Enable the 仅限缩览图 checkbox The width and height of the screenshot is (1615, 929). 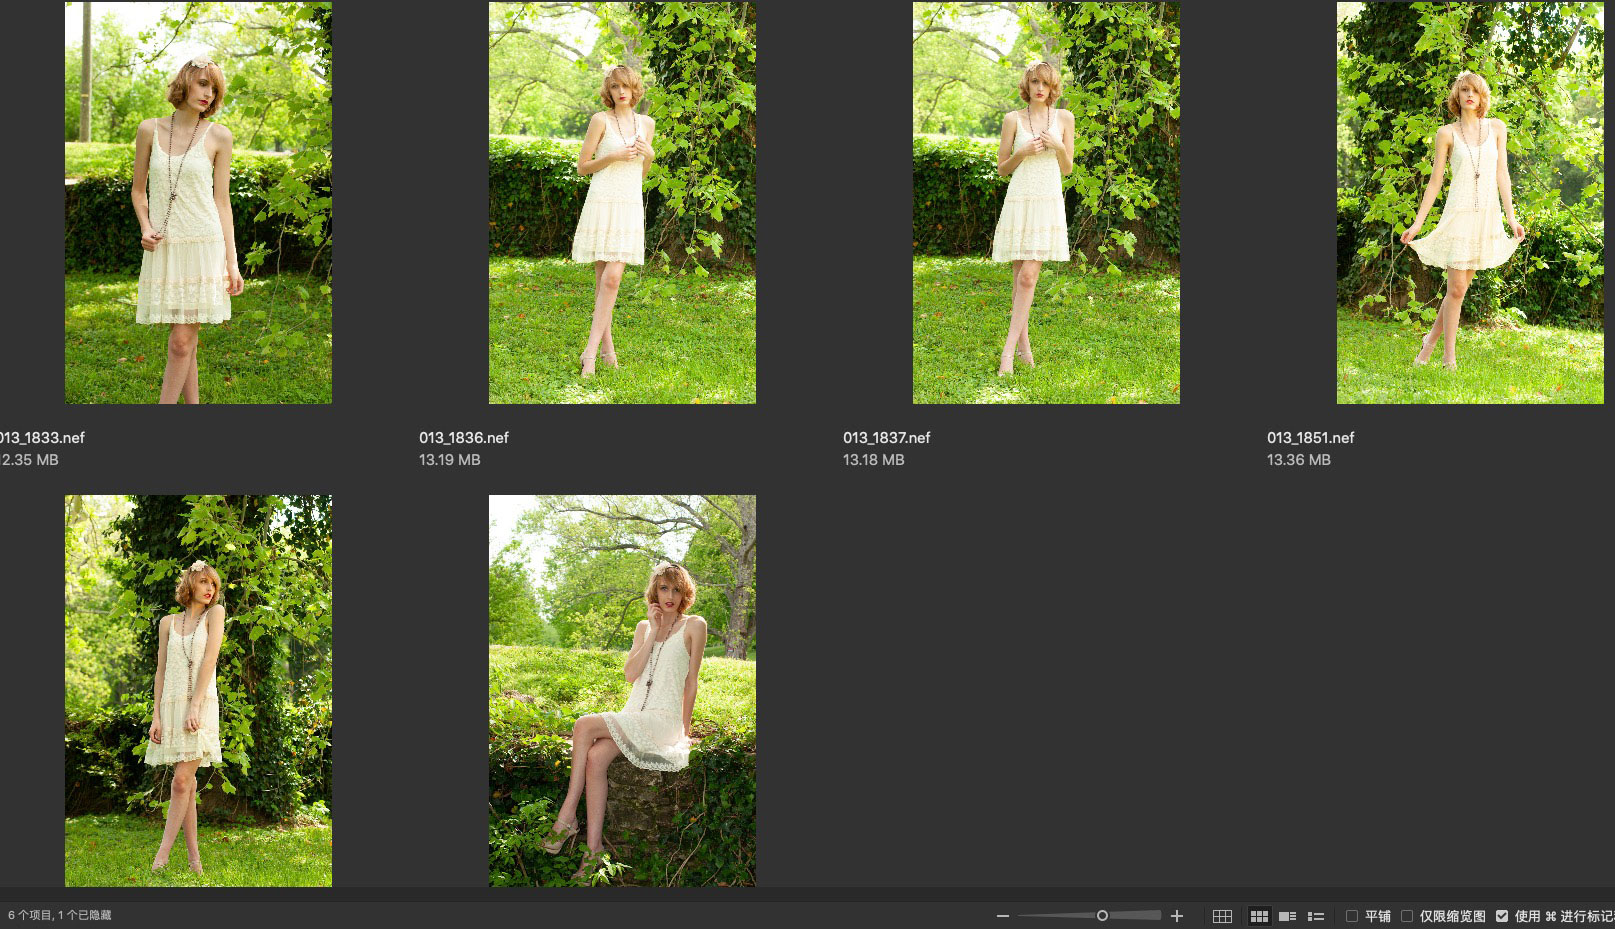coord(1407,916)
